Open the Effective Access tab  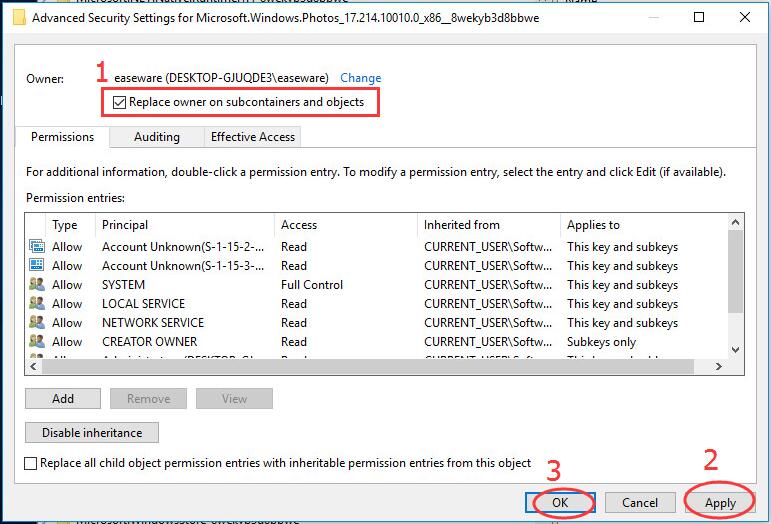tap(253, 137)
